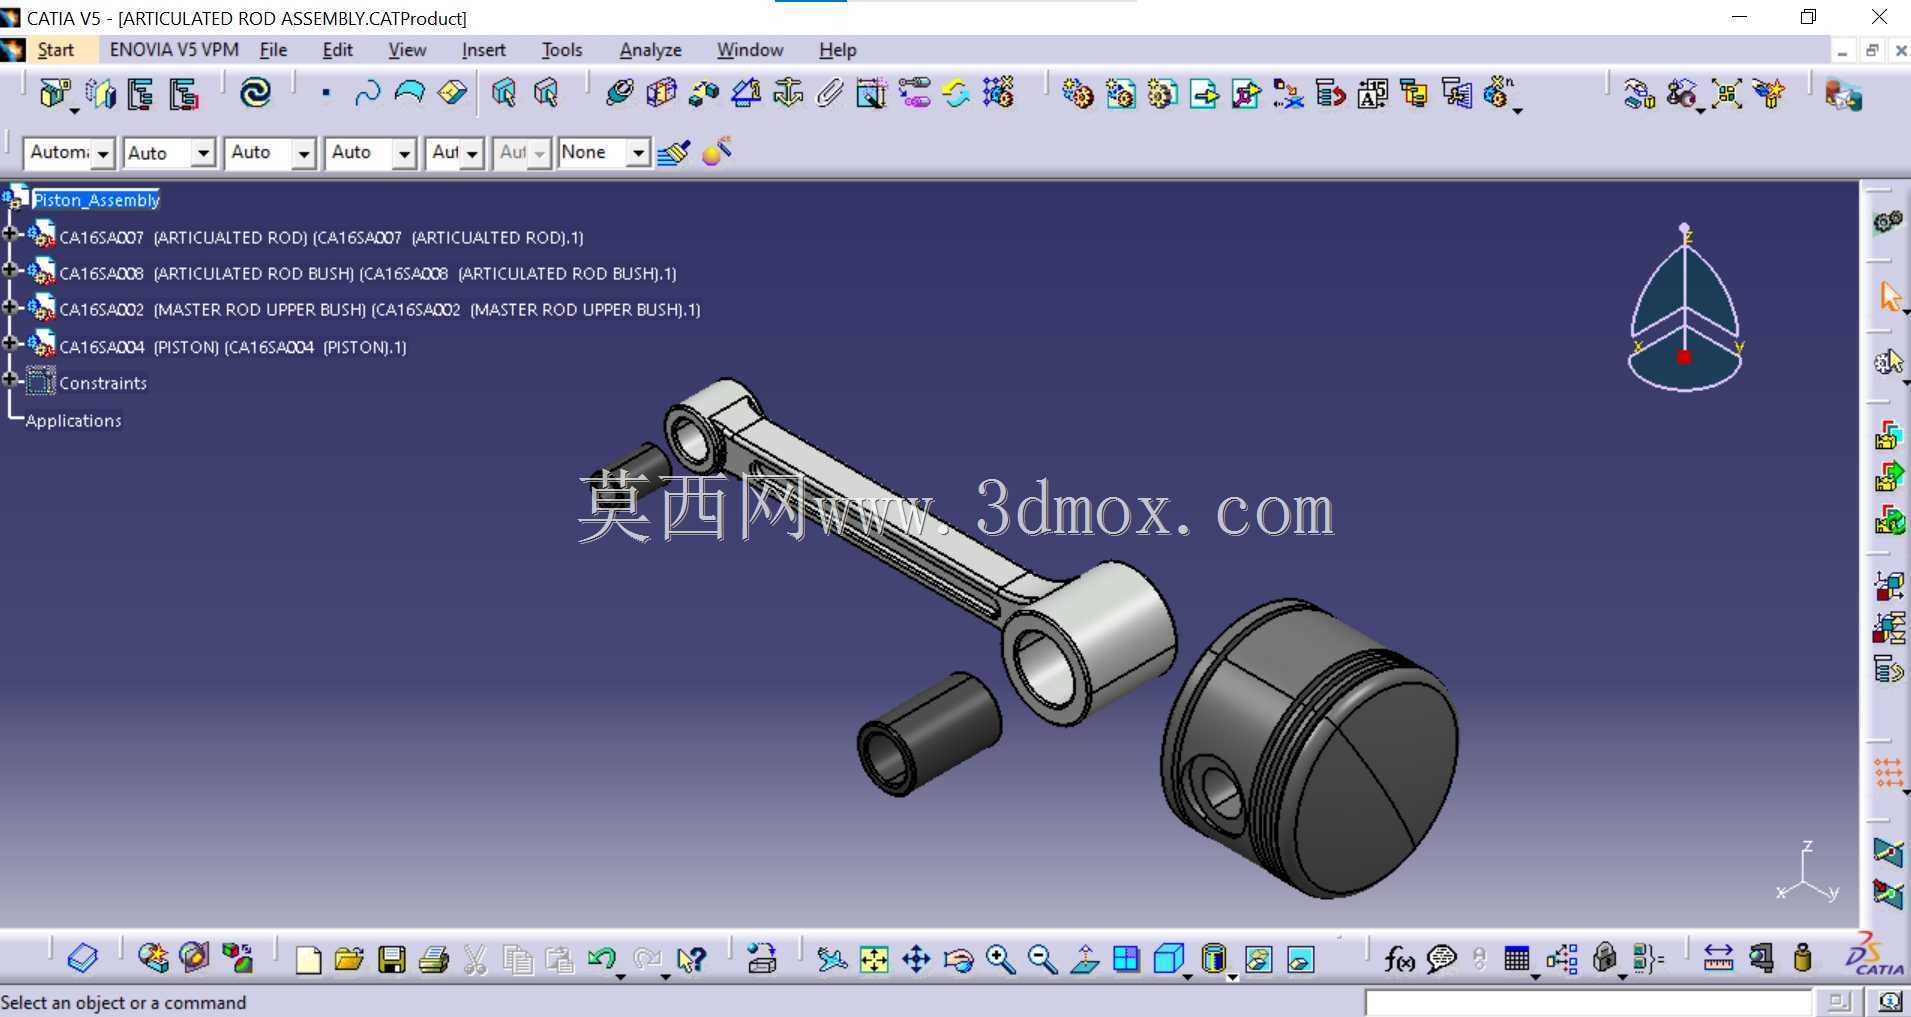Expand the MASTER ROD UPPER BUSH node
Viewport: 1911px width, 1017px height.
click(x=10, y=307)
